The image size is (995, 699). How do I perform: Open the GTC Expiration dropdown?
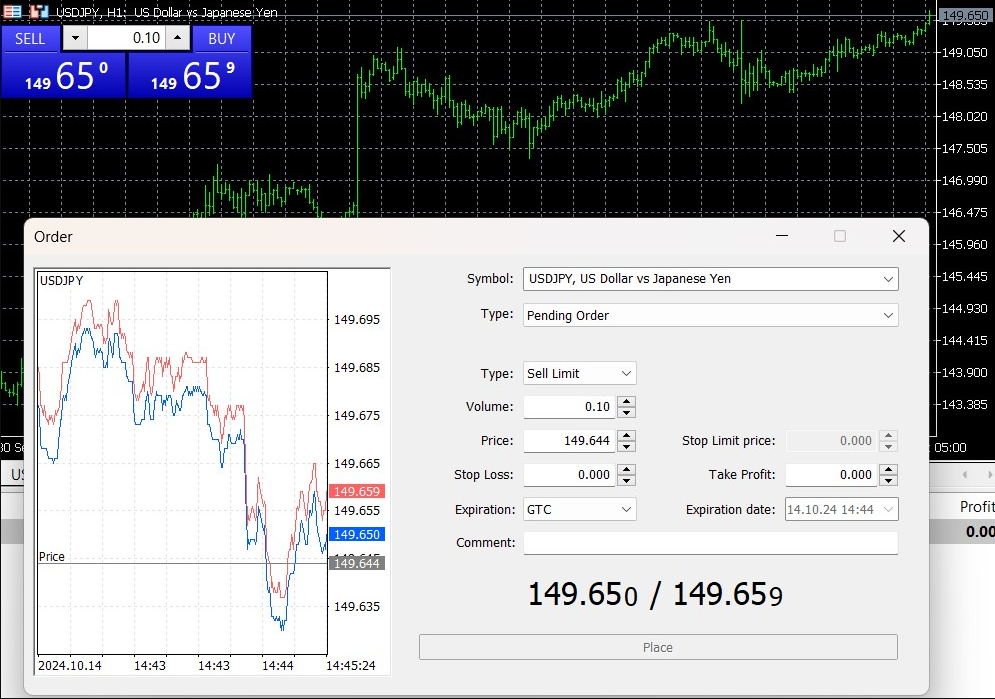pos(579,509)
